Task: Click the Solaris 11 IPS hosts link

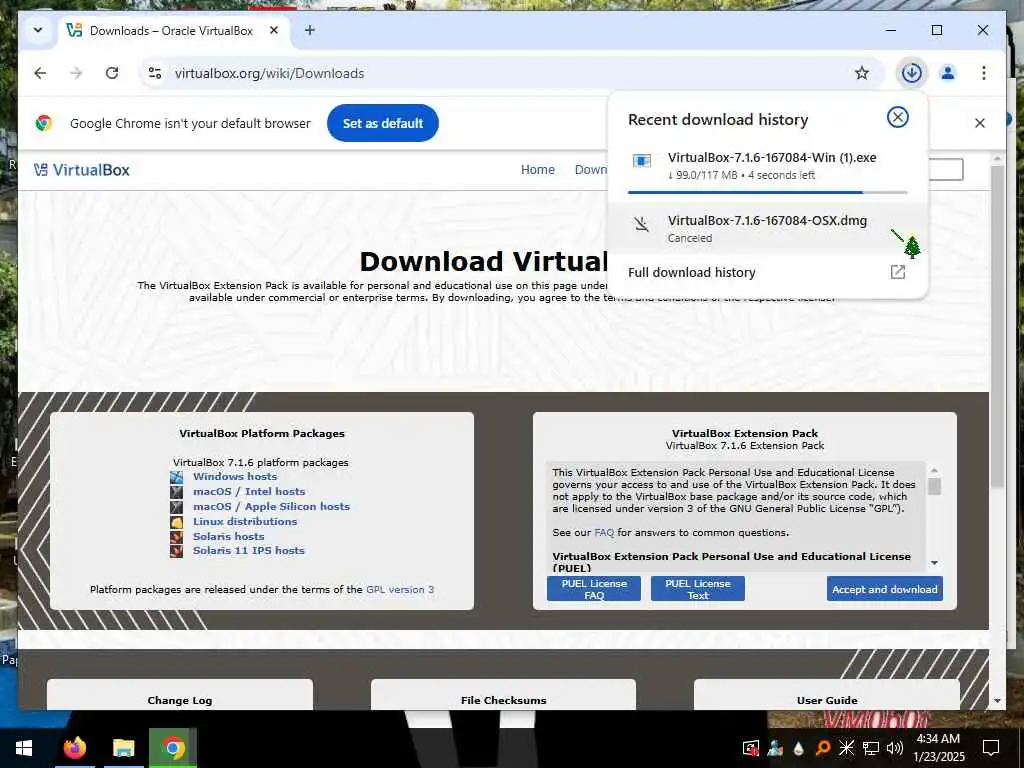Action: click(249, 551)
